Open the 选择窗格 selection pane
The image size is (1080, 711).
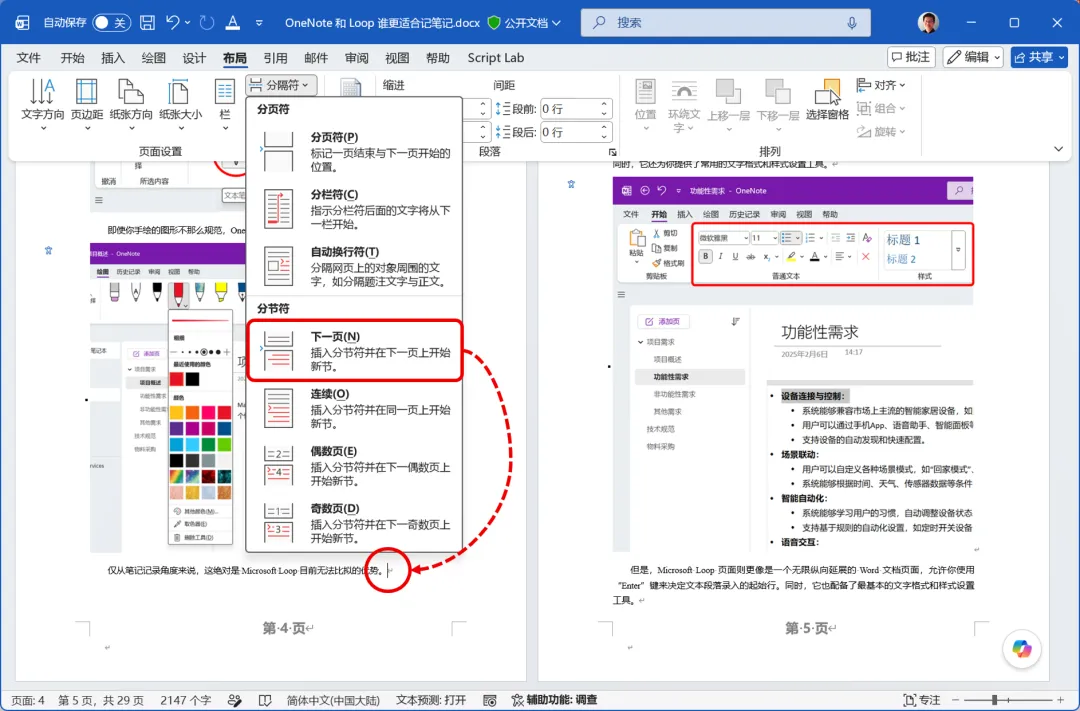click(827, 101)
